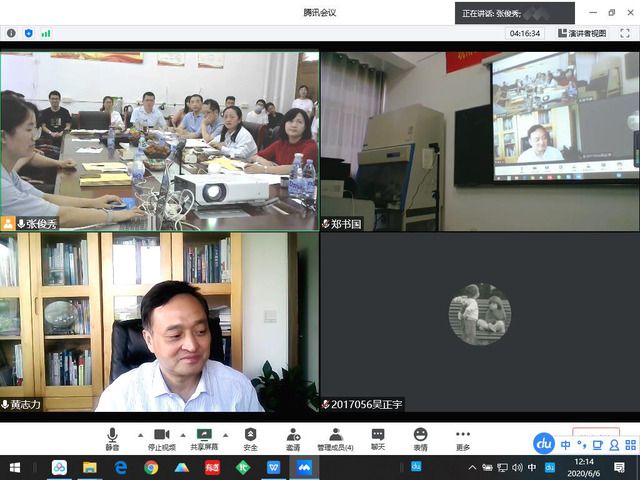Image resolution: width=640 pixels, height=480 pixels.
Task: Expand share options arrow beside 共享屏幕
Action: [x=227, y=435]
